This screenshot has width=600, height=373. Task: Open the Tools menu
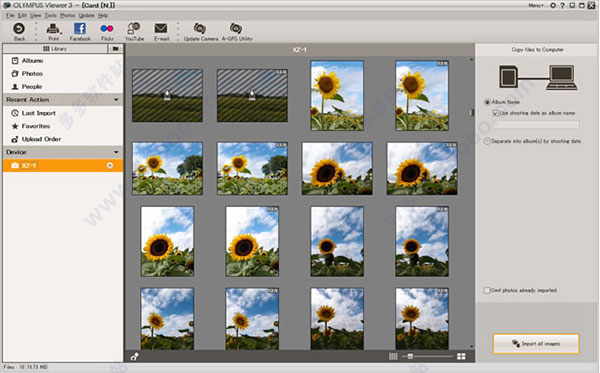50,15
